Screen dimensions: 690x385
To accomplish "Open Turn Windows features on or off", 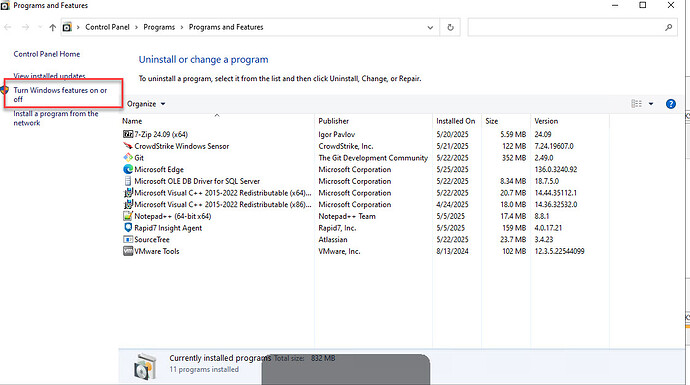I will (x=60, y=95).
